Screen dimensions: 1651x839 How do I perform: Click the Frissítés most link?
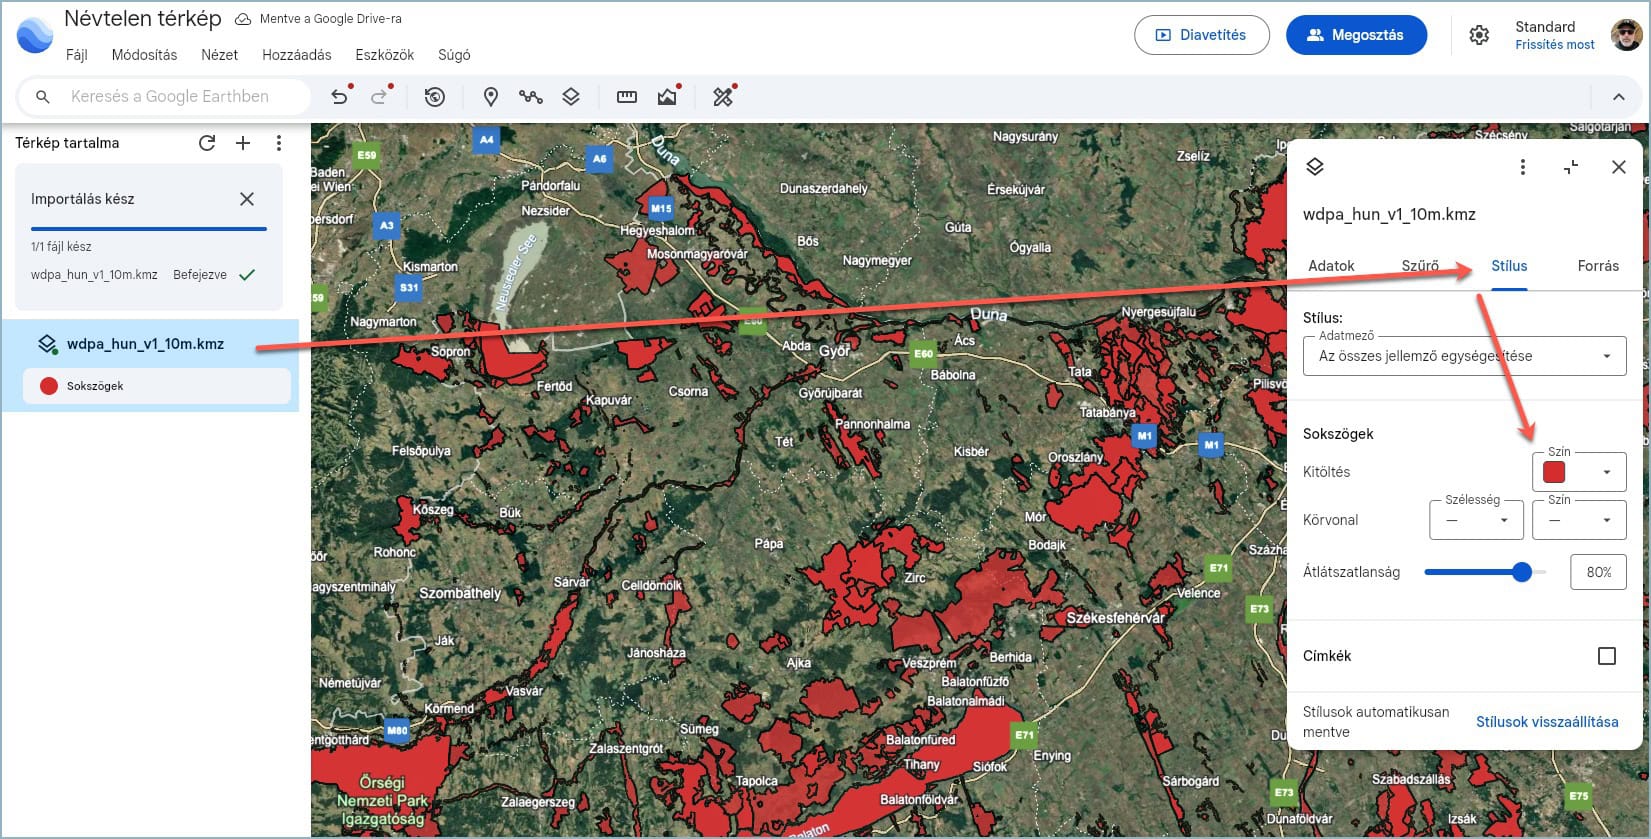[1555, 45]
